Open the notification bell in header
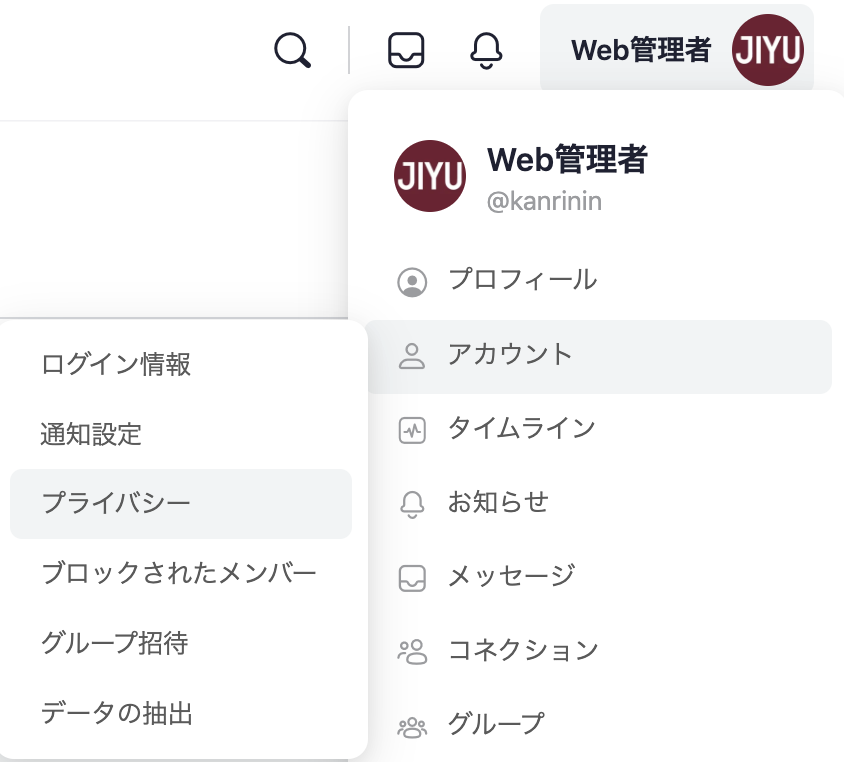 click(486, 51)
